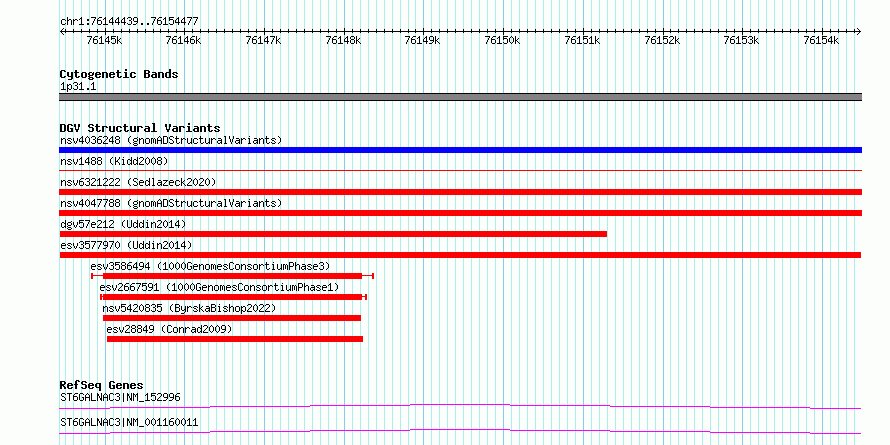Click the esv28849 (Conrad2009) label
This screenshot has width=890, height=445.
coord(169,329)
